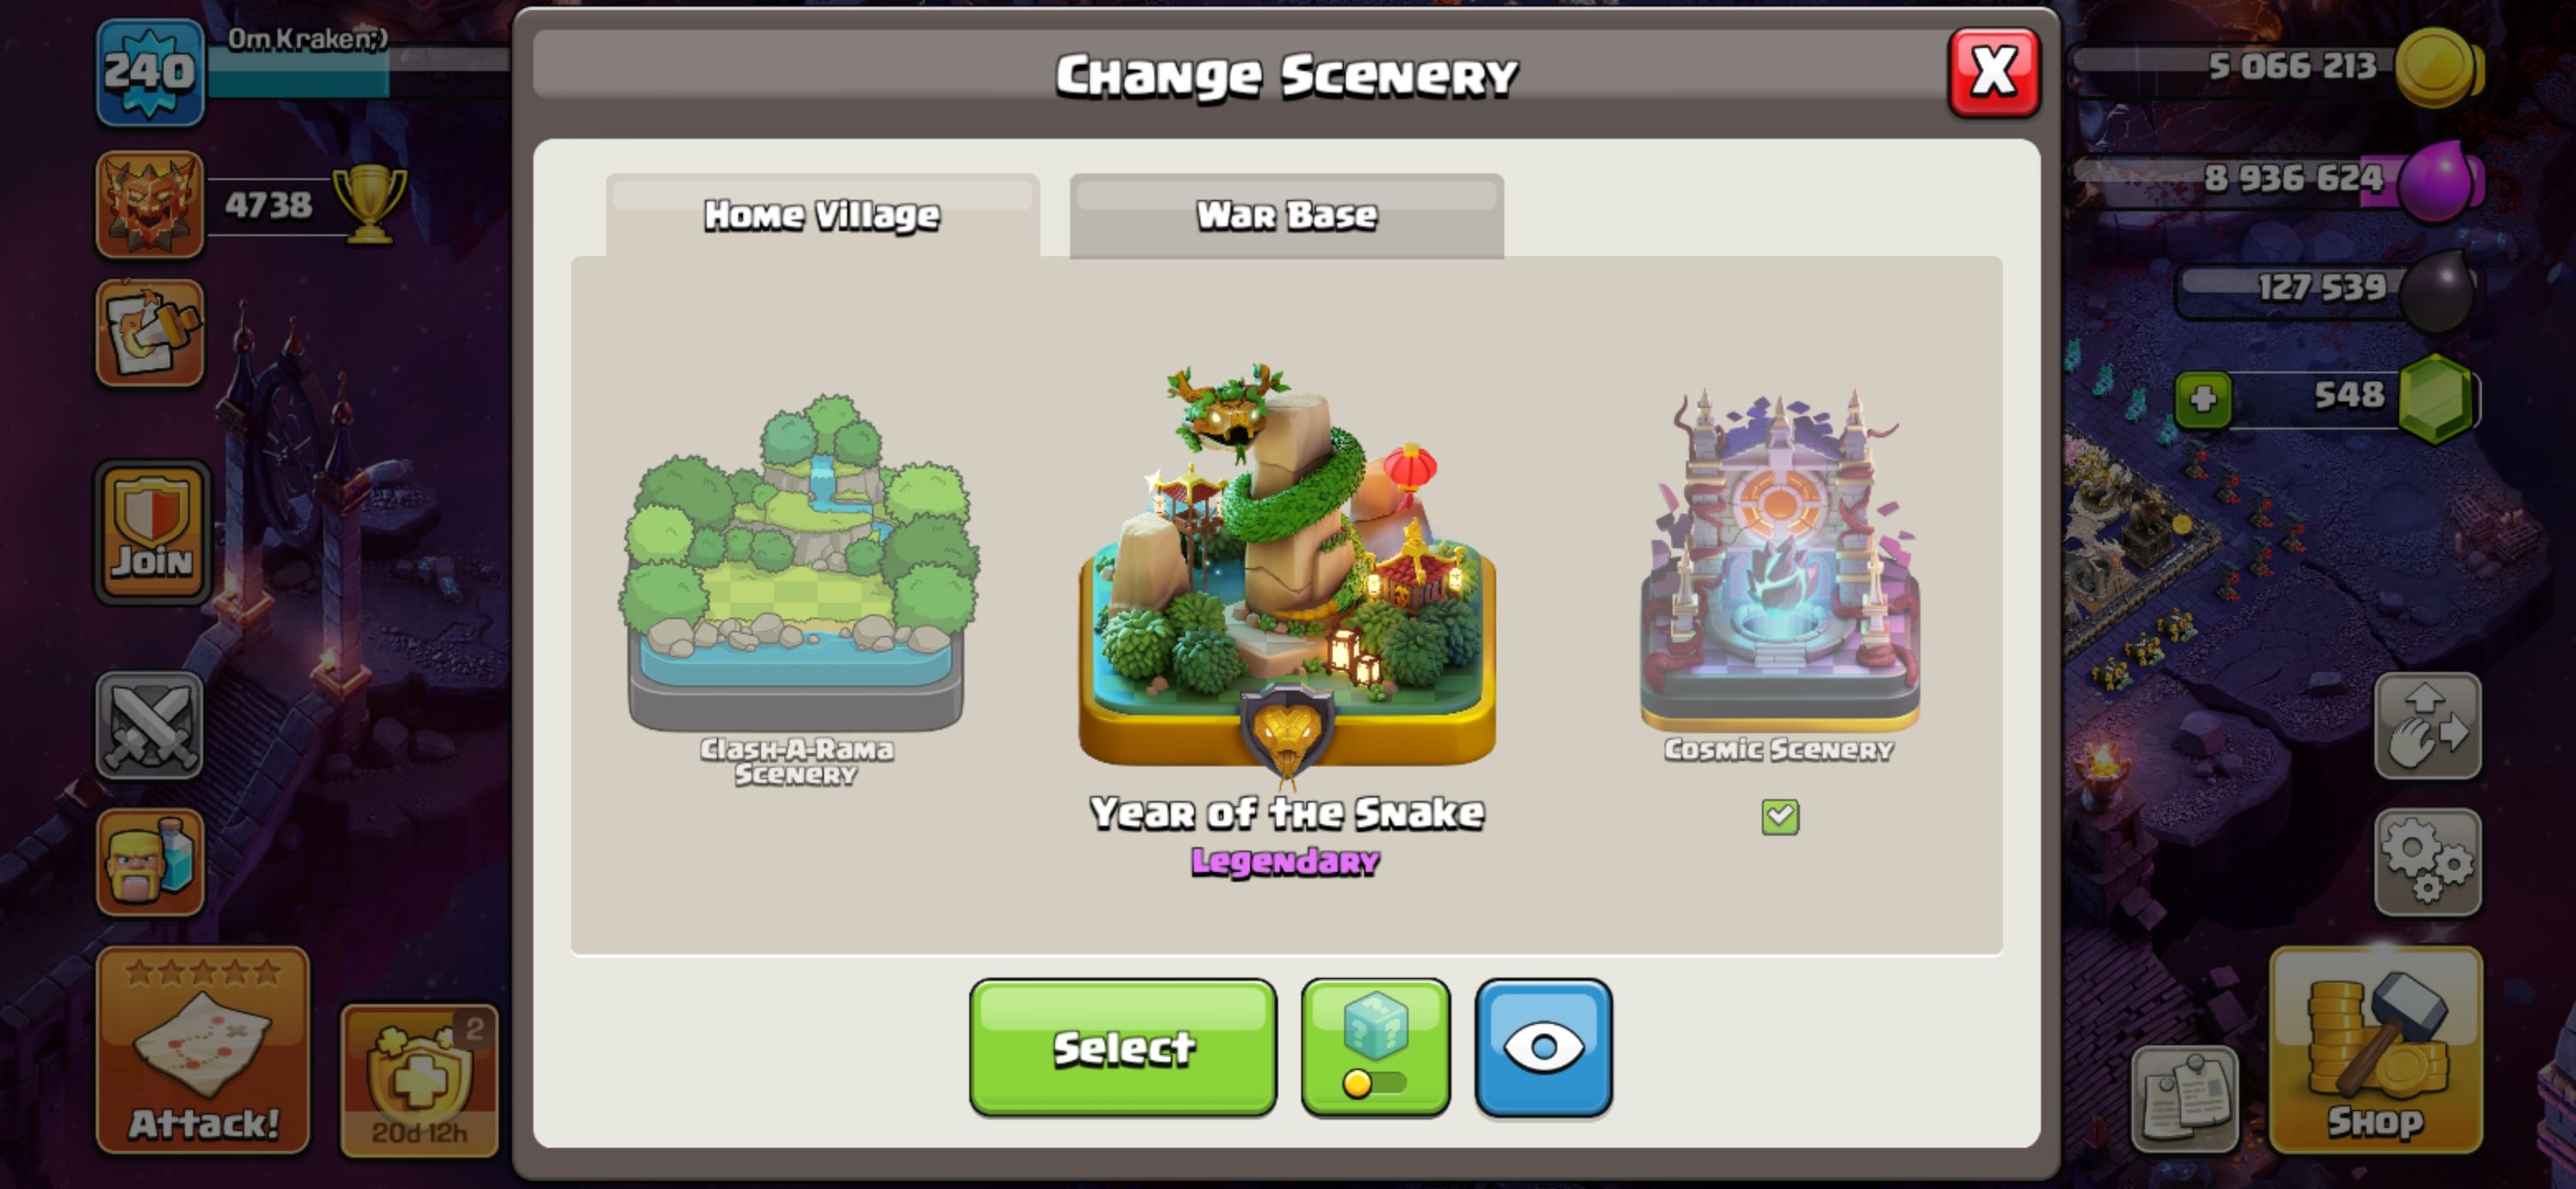Switch to the War Base tab
2576x1189 pixels.
(x=1286, y=215)
